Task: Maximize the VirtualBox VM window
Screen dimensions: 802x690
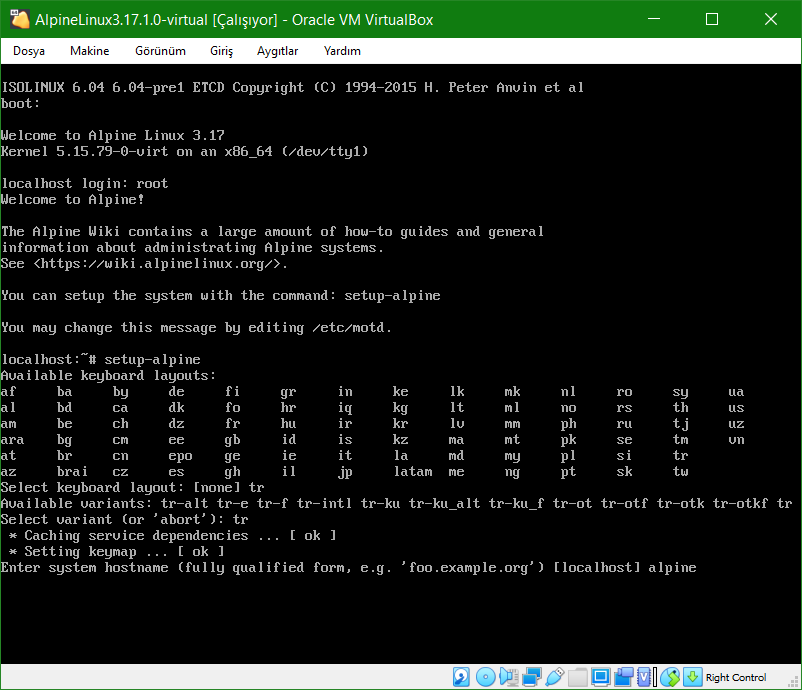Action: click(711, 19)
